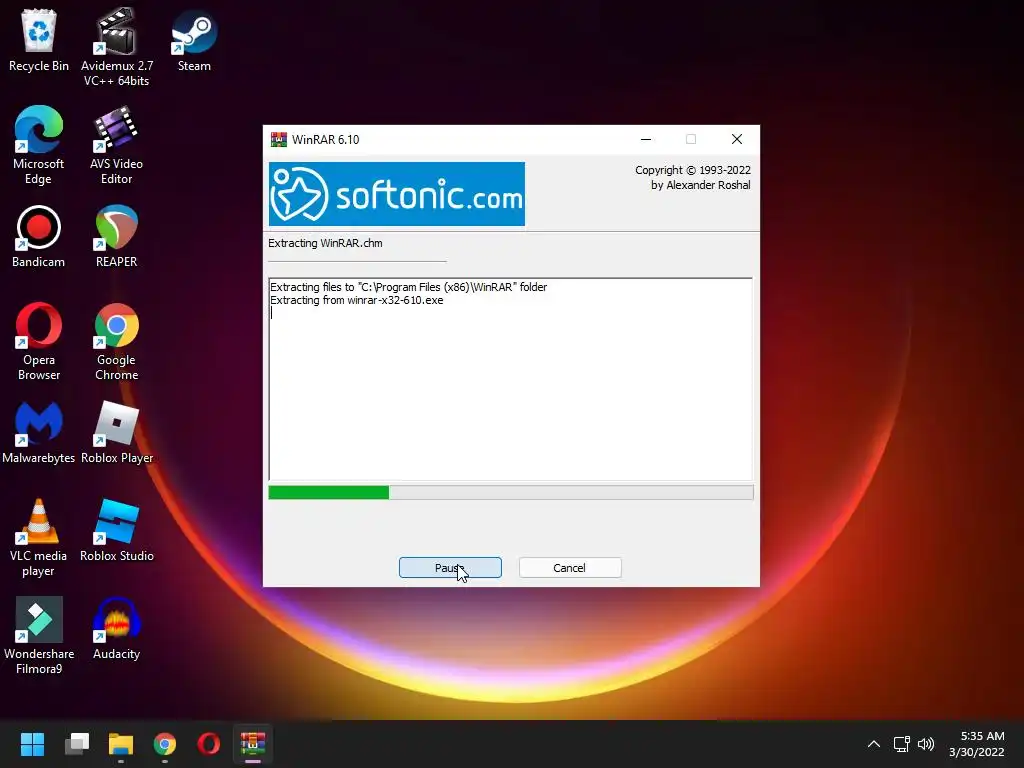Select the REAPER desktop icon
This screenshot has width=1024, height=768.
coord(116,236)
